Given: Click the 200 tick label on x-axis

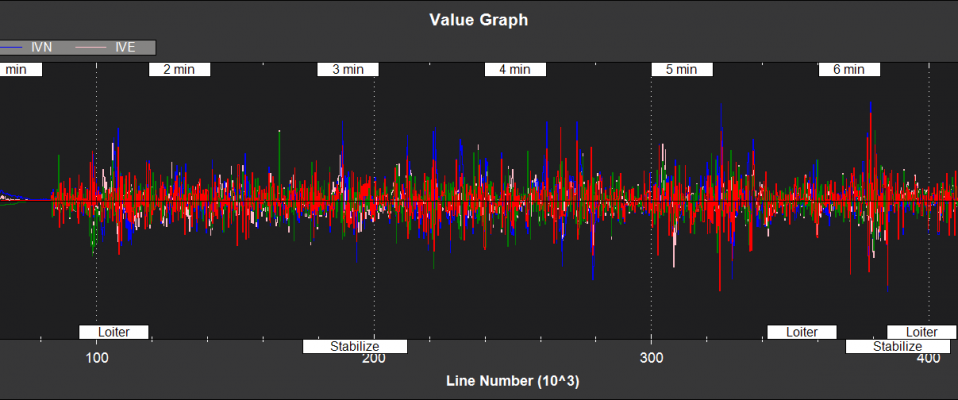Looking at the screenshot, I should [373, 361].
